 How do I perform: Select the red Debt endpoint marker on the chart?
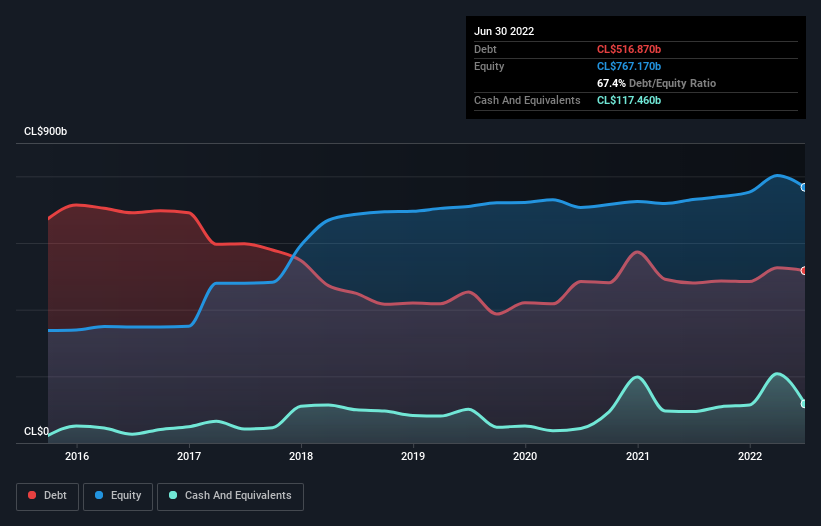point(804,271)
